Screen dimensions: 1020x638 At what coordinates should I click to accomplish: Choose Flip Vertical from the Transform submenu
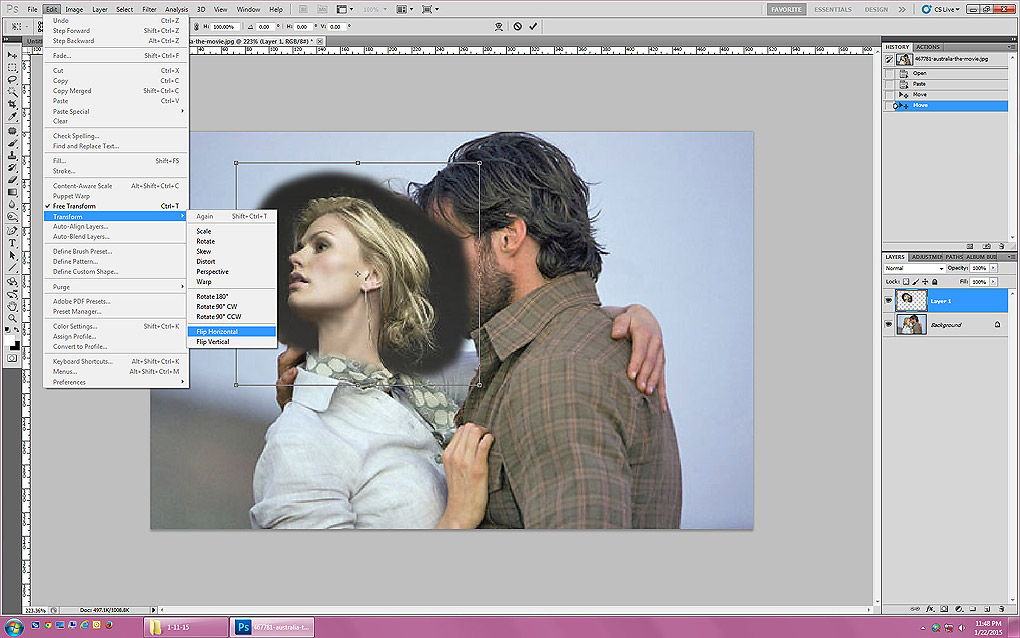click(x=213, y=342)
